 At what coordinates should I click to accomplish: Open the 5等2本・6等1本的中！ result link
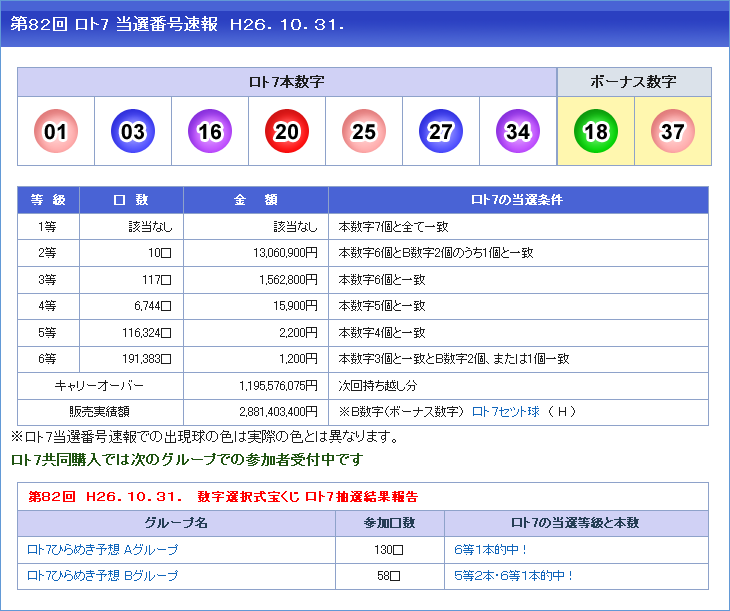click(x=514, y=576)
